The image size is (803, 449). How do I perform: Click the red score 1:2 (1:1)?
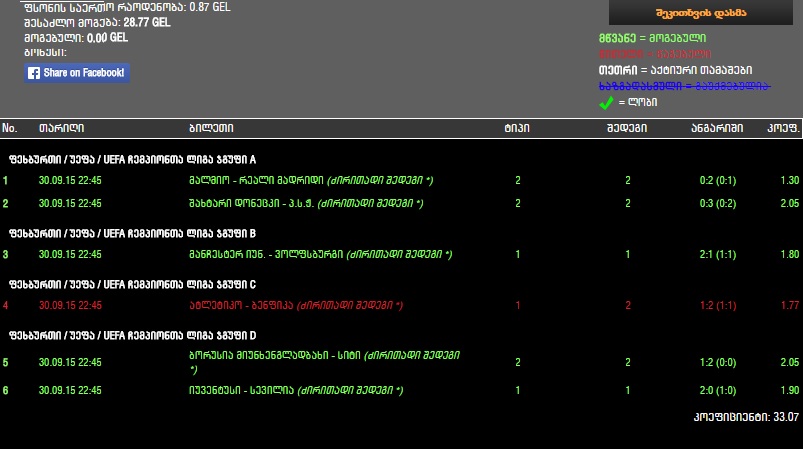tap(718, 306)
